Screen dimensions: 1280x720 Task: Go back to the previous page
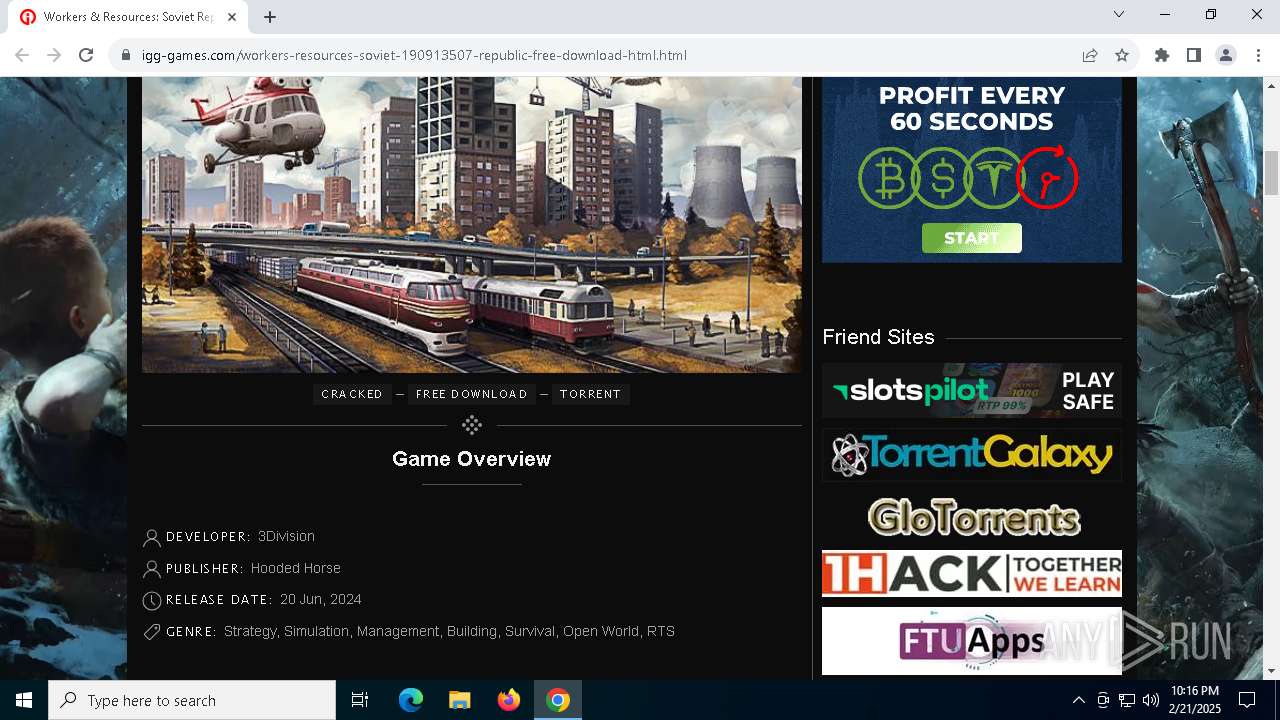(x=22, y=55)
